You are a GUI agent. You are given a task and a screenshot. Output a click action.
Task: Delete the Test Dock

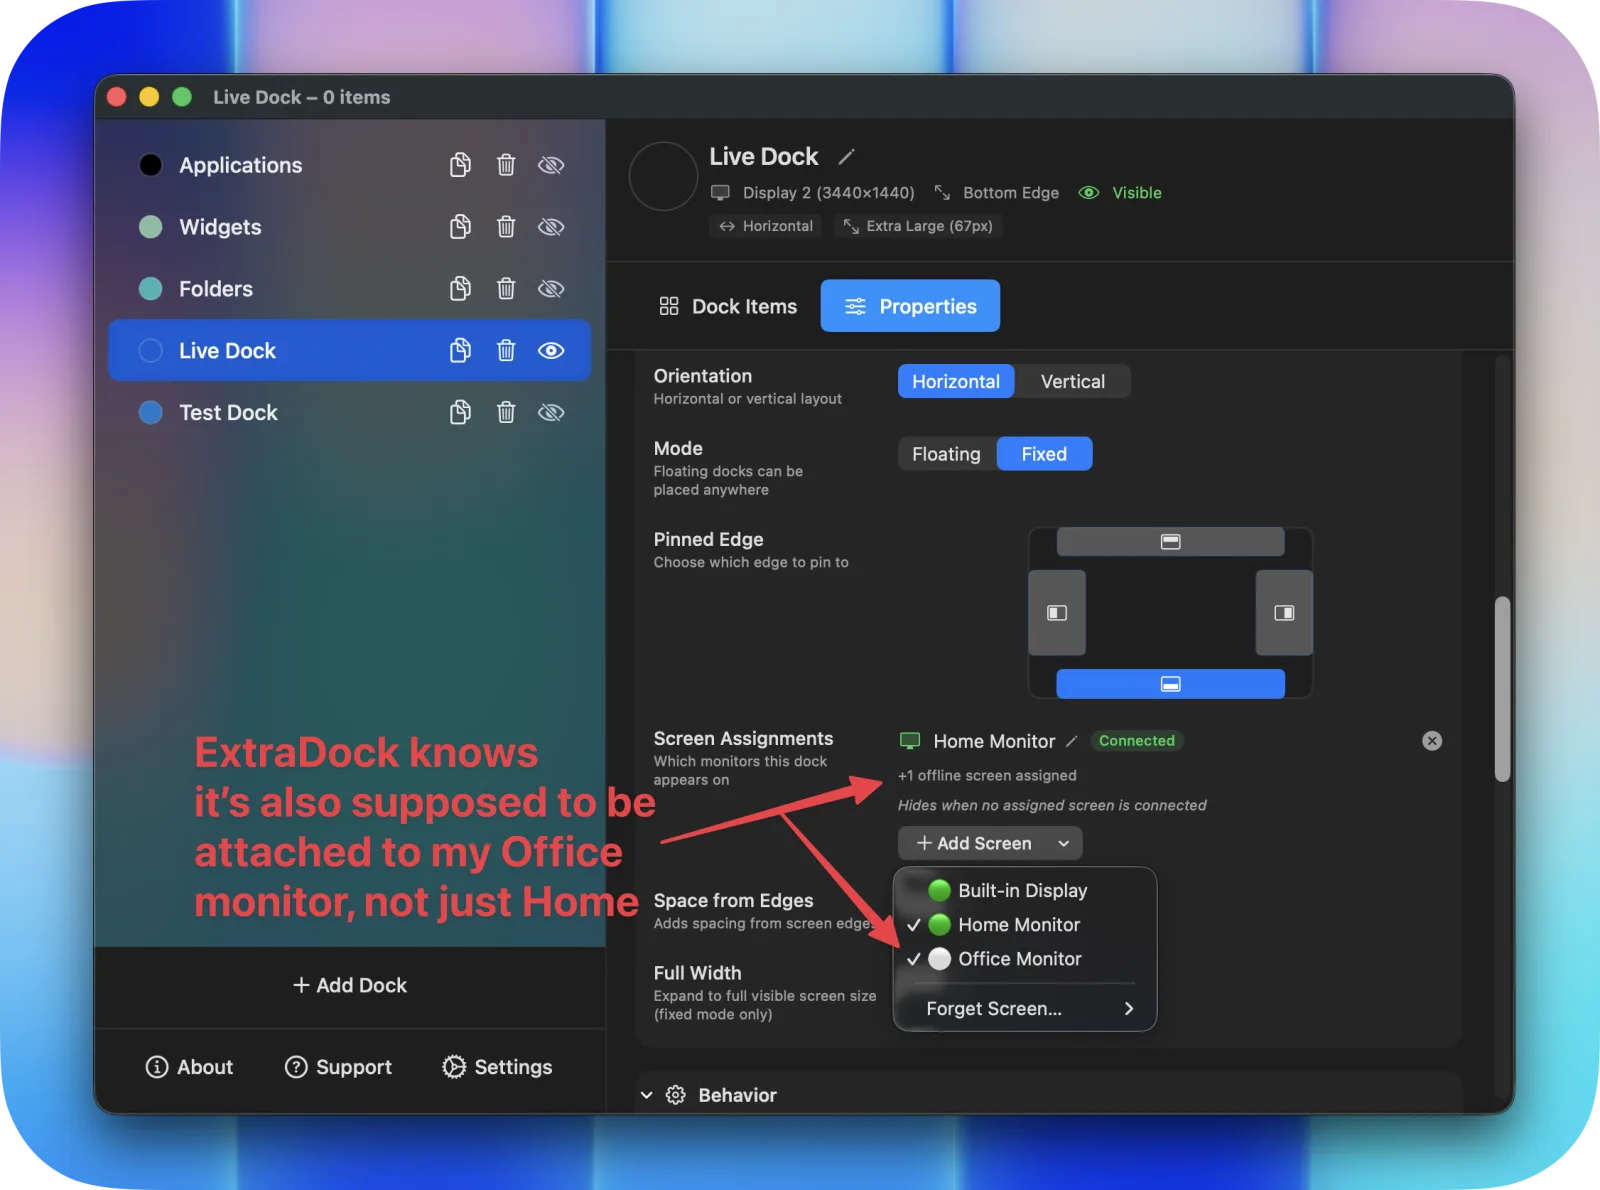tap(506, 413)
